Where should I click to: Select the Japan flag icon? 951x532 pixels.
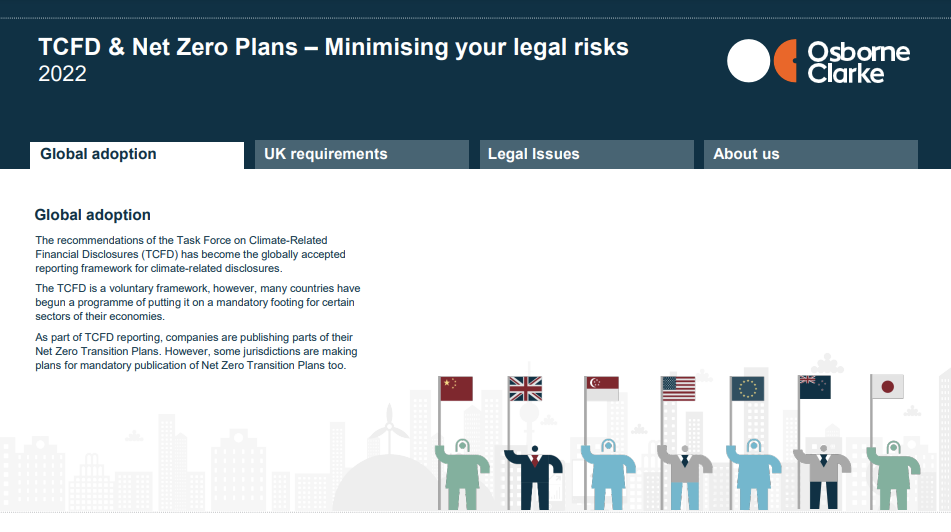pyautogui.click(x=887, y=386)
